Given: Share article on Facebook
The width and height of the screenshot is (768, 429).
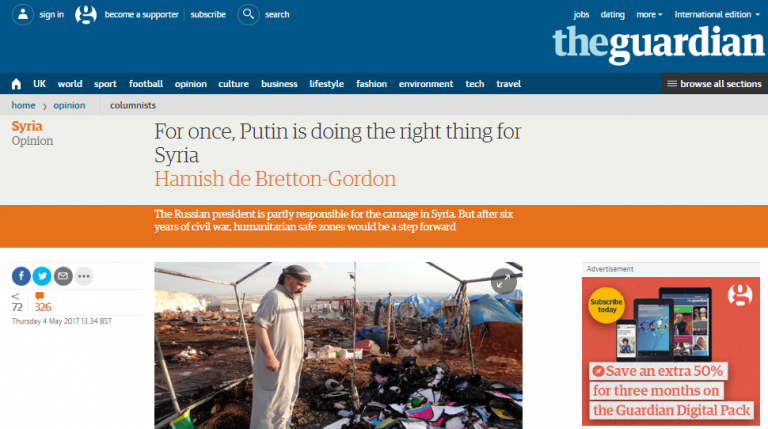Looking at the screenshot, I should pos(21,276).
